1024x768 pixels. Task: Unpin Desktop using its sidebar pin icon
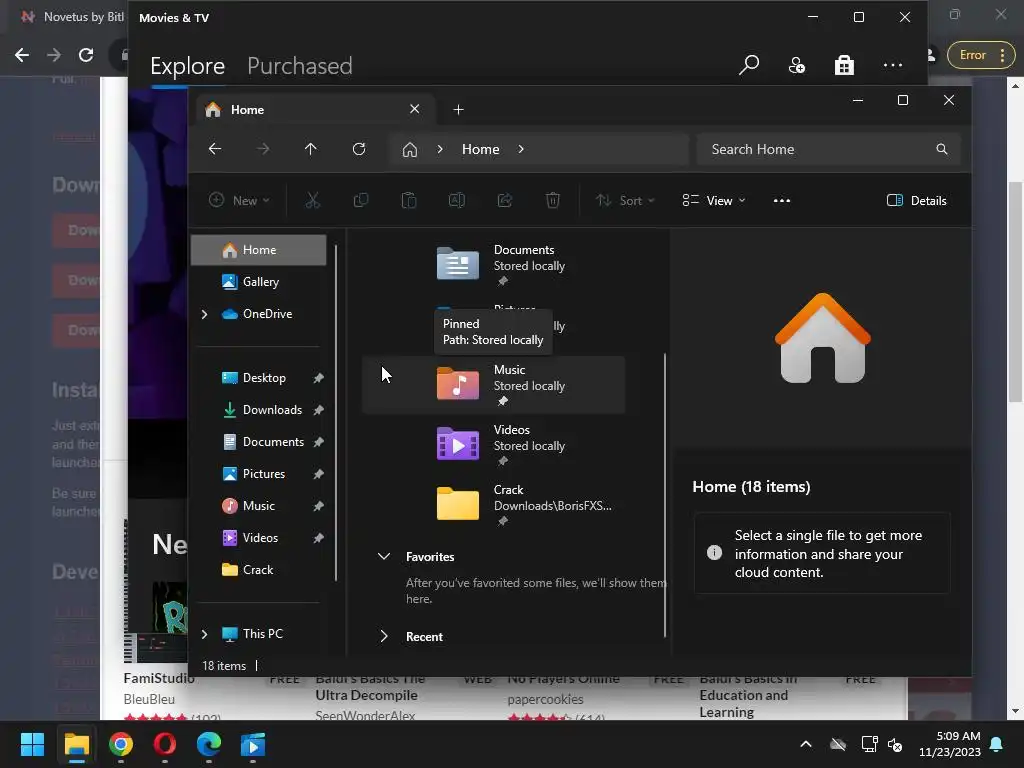click(318, 378)
